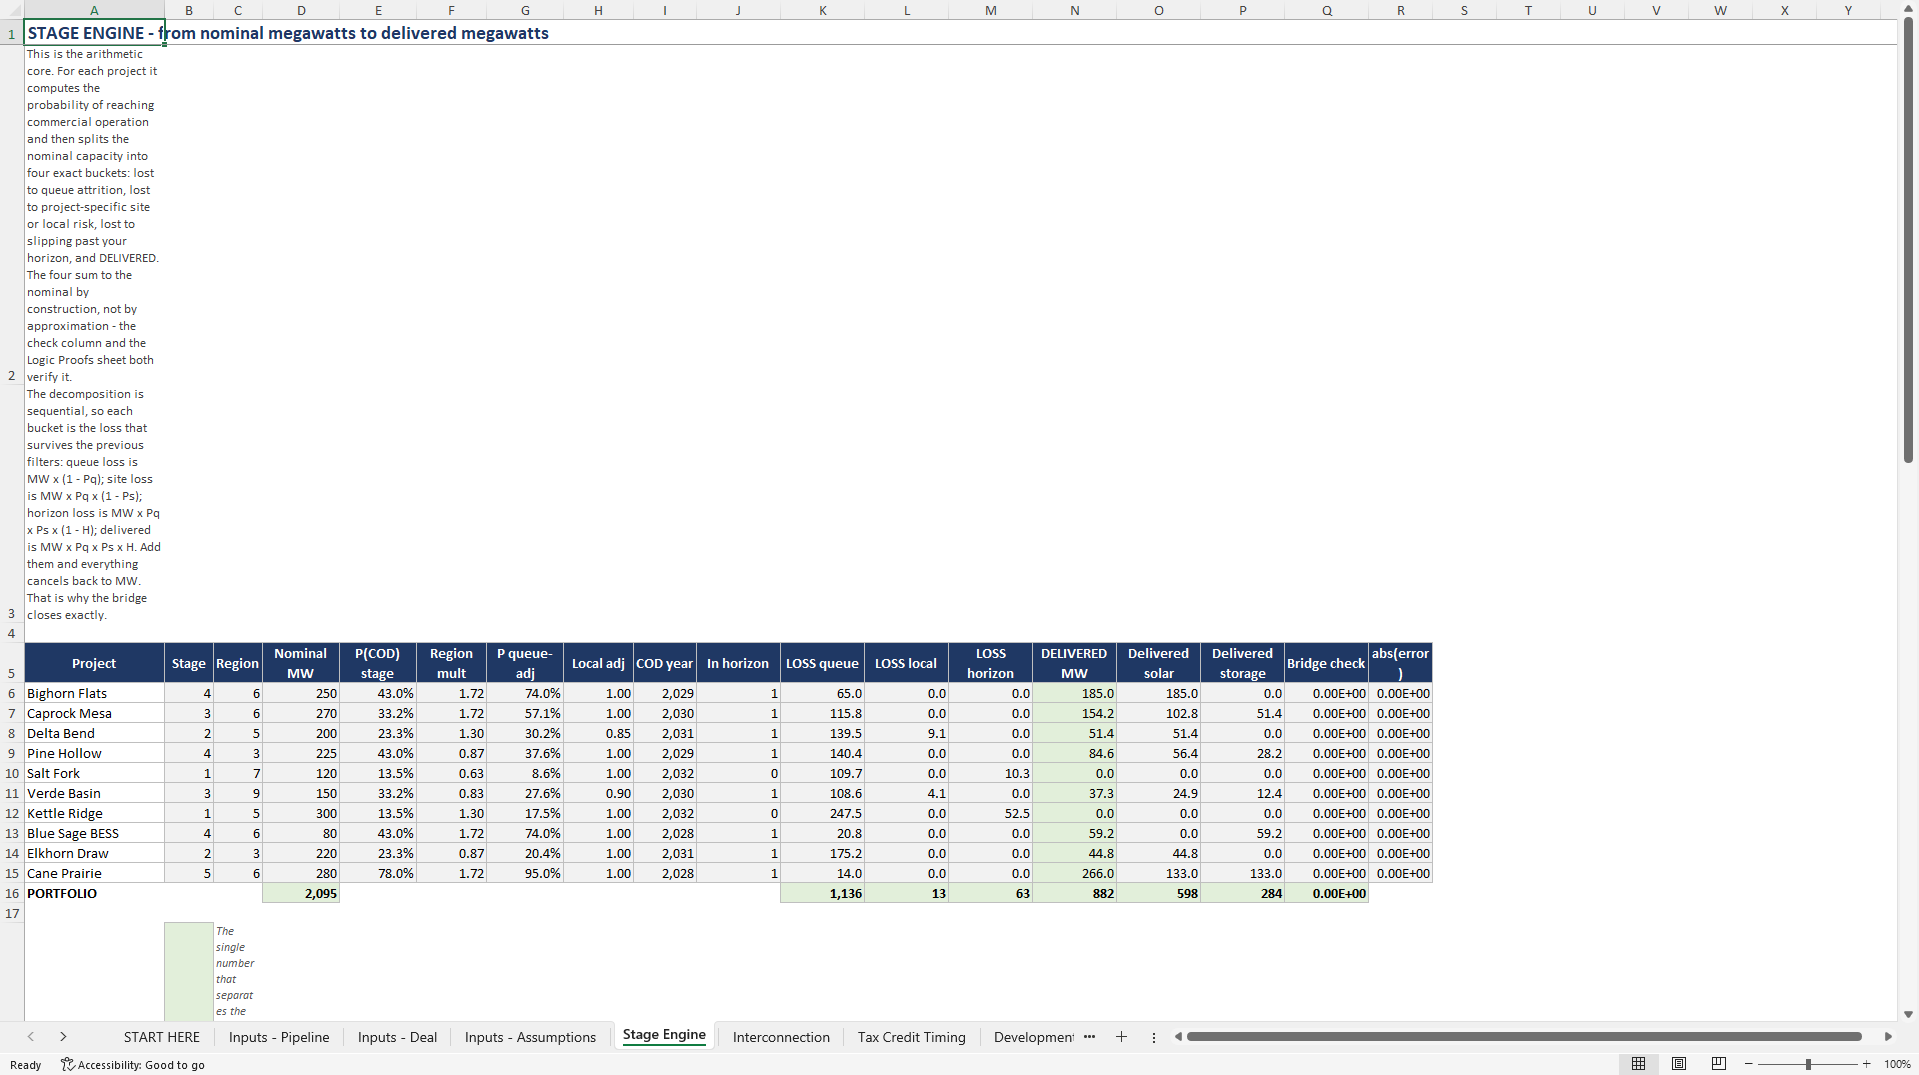The width and height of the screenshot is (1919, 1075).
Task: Select portfolio LOSS queue total 1,136
Action: click(822, 893)
